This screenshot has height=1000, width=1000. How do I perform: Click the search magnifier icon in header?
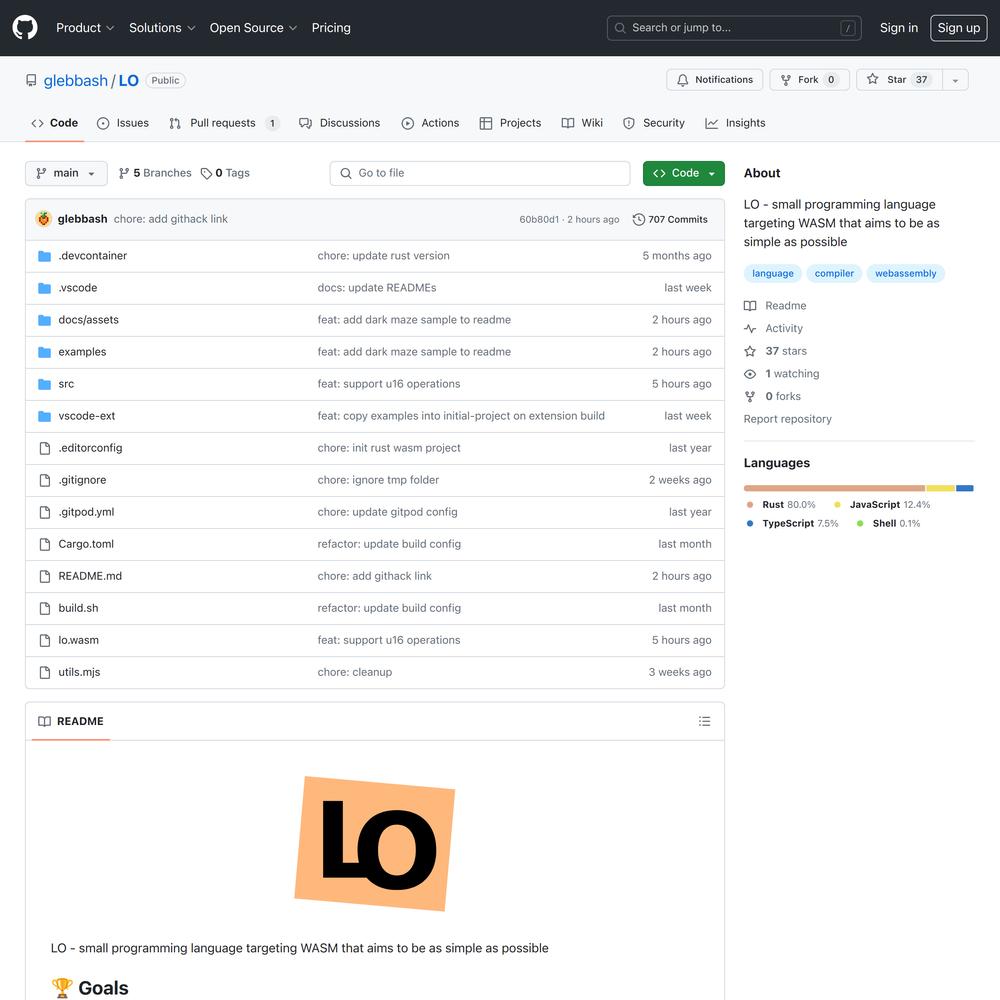[620, 28]
